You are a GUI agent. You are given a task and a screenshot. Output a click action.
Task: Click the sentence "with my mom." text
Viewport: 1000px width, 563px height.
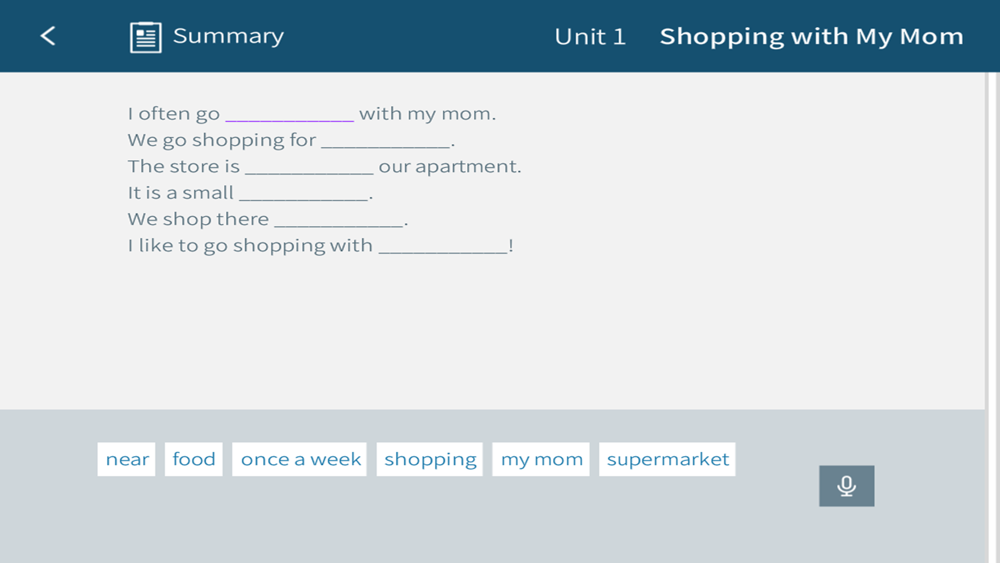(x=427, y=114)
